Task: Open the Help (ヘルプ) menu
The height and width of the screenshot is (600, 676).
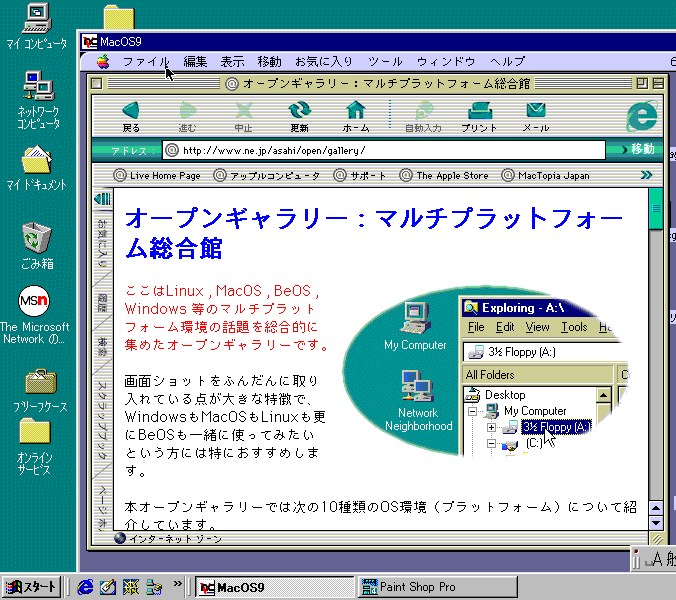Action: [x=507, y=62]
